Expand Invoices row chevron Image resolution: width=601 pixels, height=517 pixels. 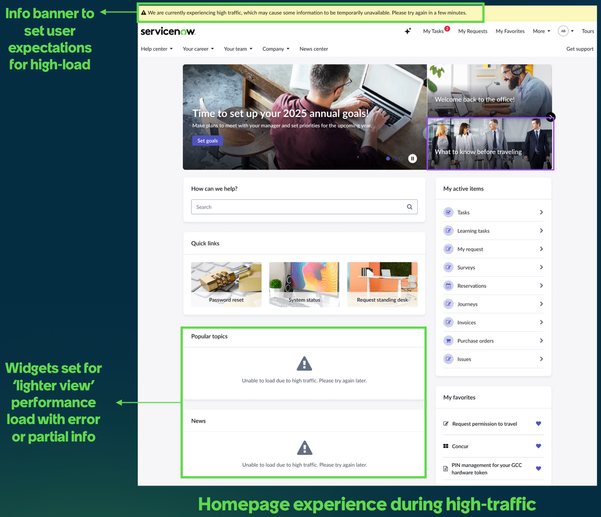click(x=541, y=322)
